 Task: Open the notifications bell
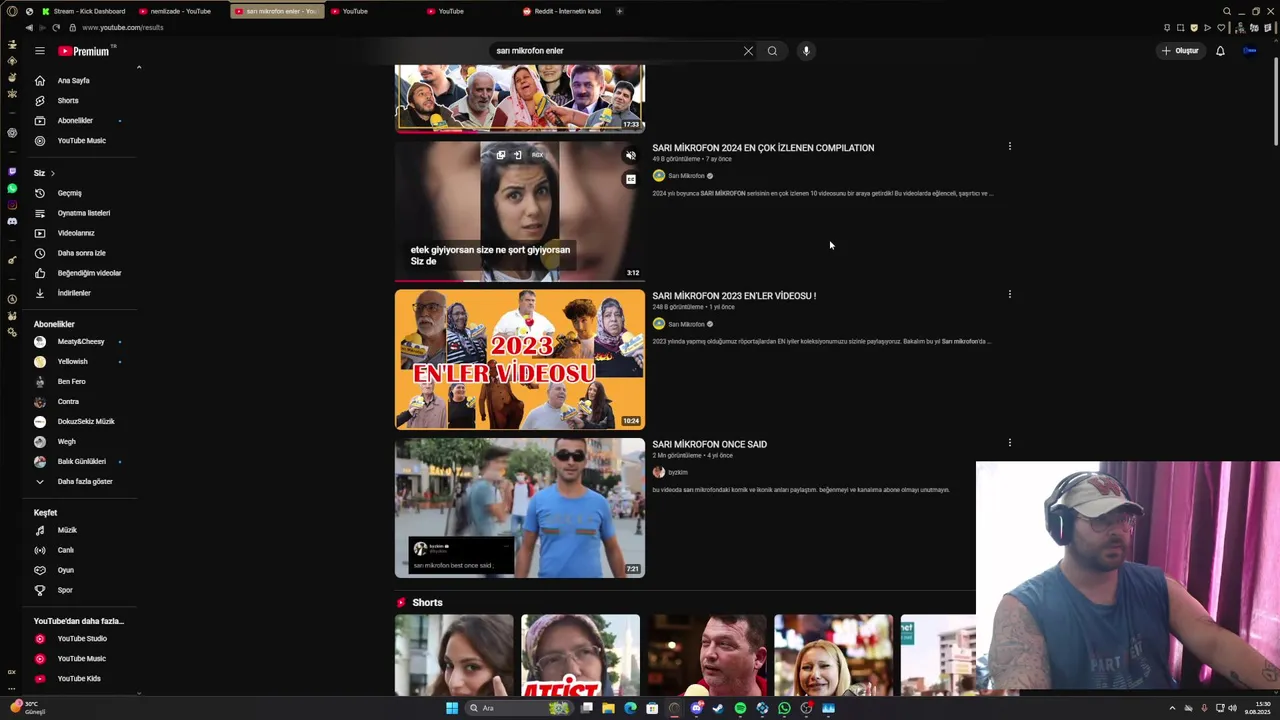coord(1220,51)
